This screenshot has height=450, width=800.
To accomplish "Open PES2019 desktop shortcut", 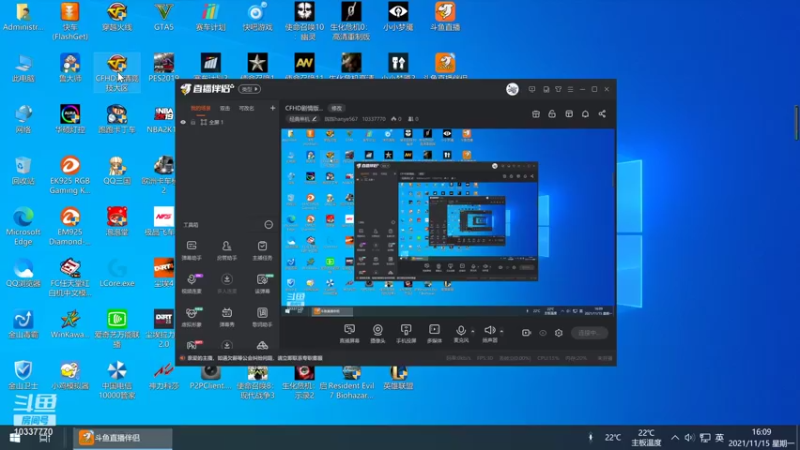I will point(164,68).
